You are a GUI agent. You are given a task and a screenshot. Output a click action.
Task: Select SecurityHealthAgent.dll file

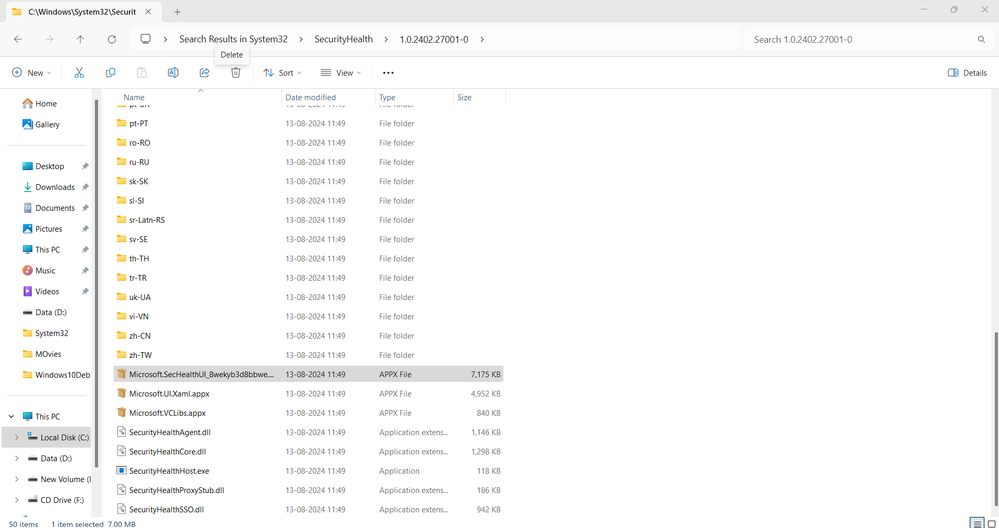(308, 432)
